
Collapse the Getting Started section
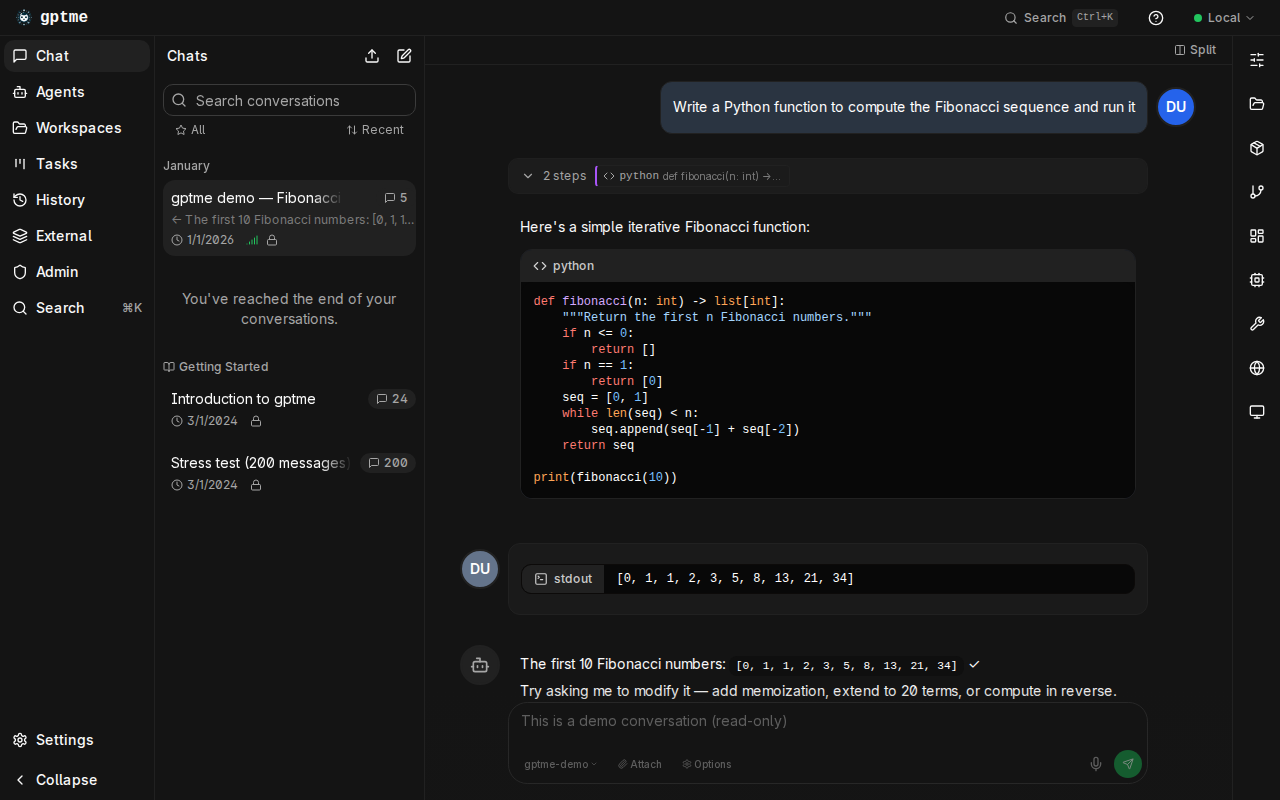click(x=216, y=367)
